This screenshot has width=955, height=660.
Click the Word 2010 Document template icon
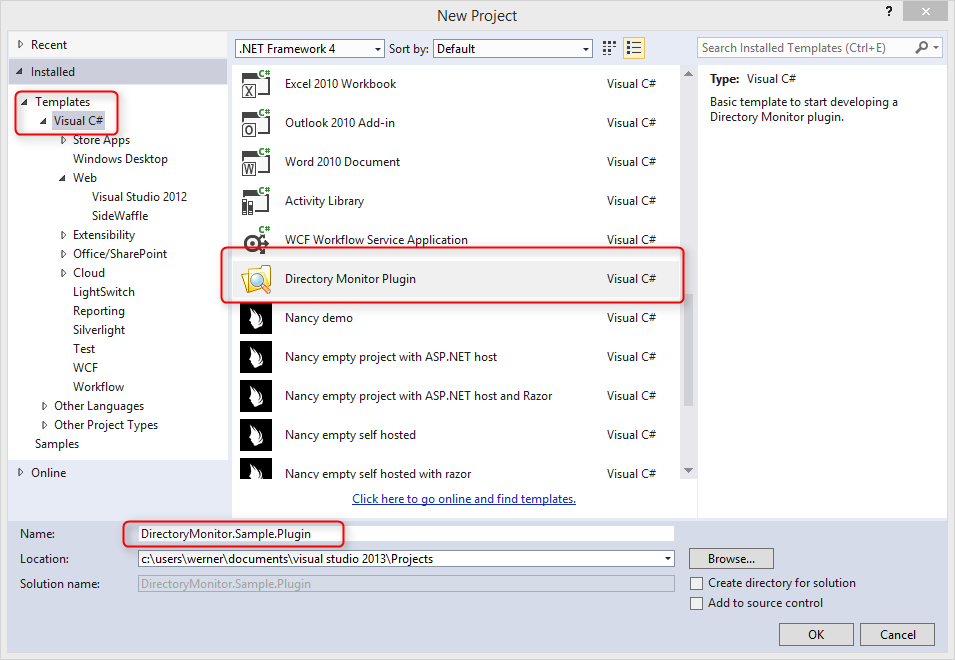[256, 162]
